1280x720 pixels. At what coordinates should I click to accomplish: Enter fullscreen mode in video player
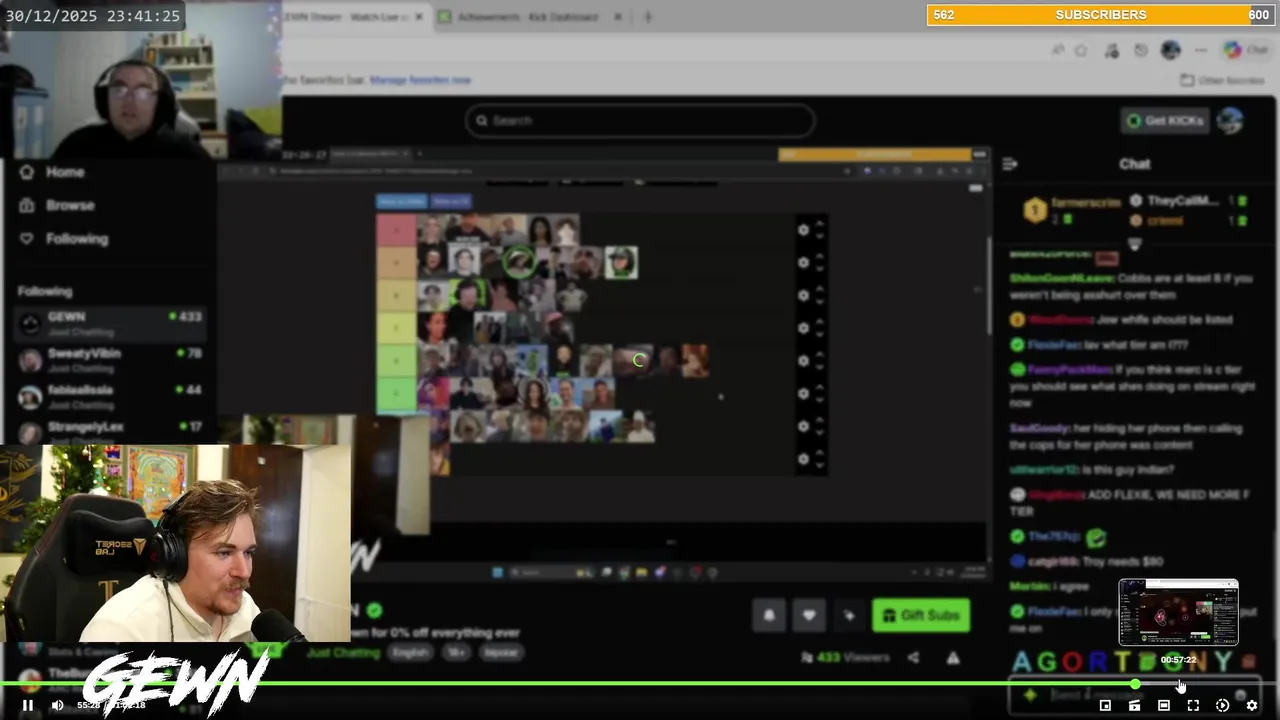pos(1193,705)
